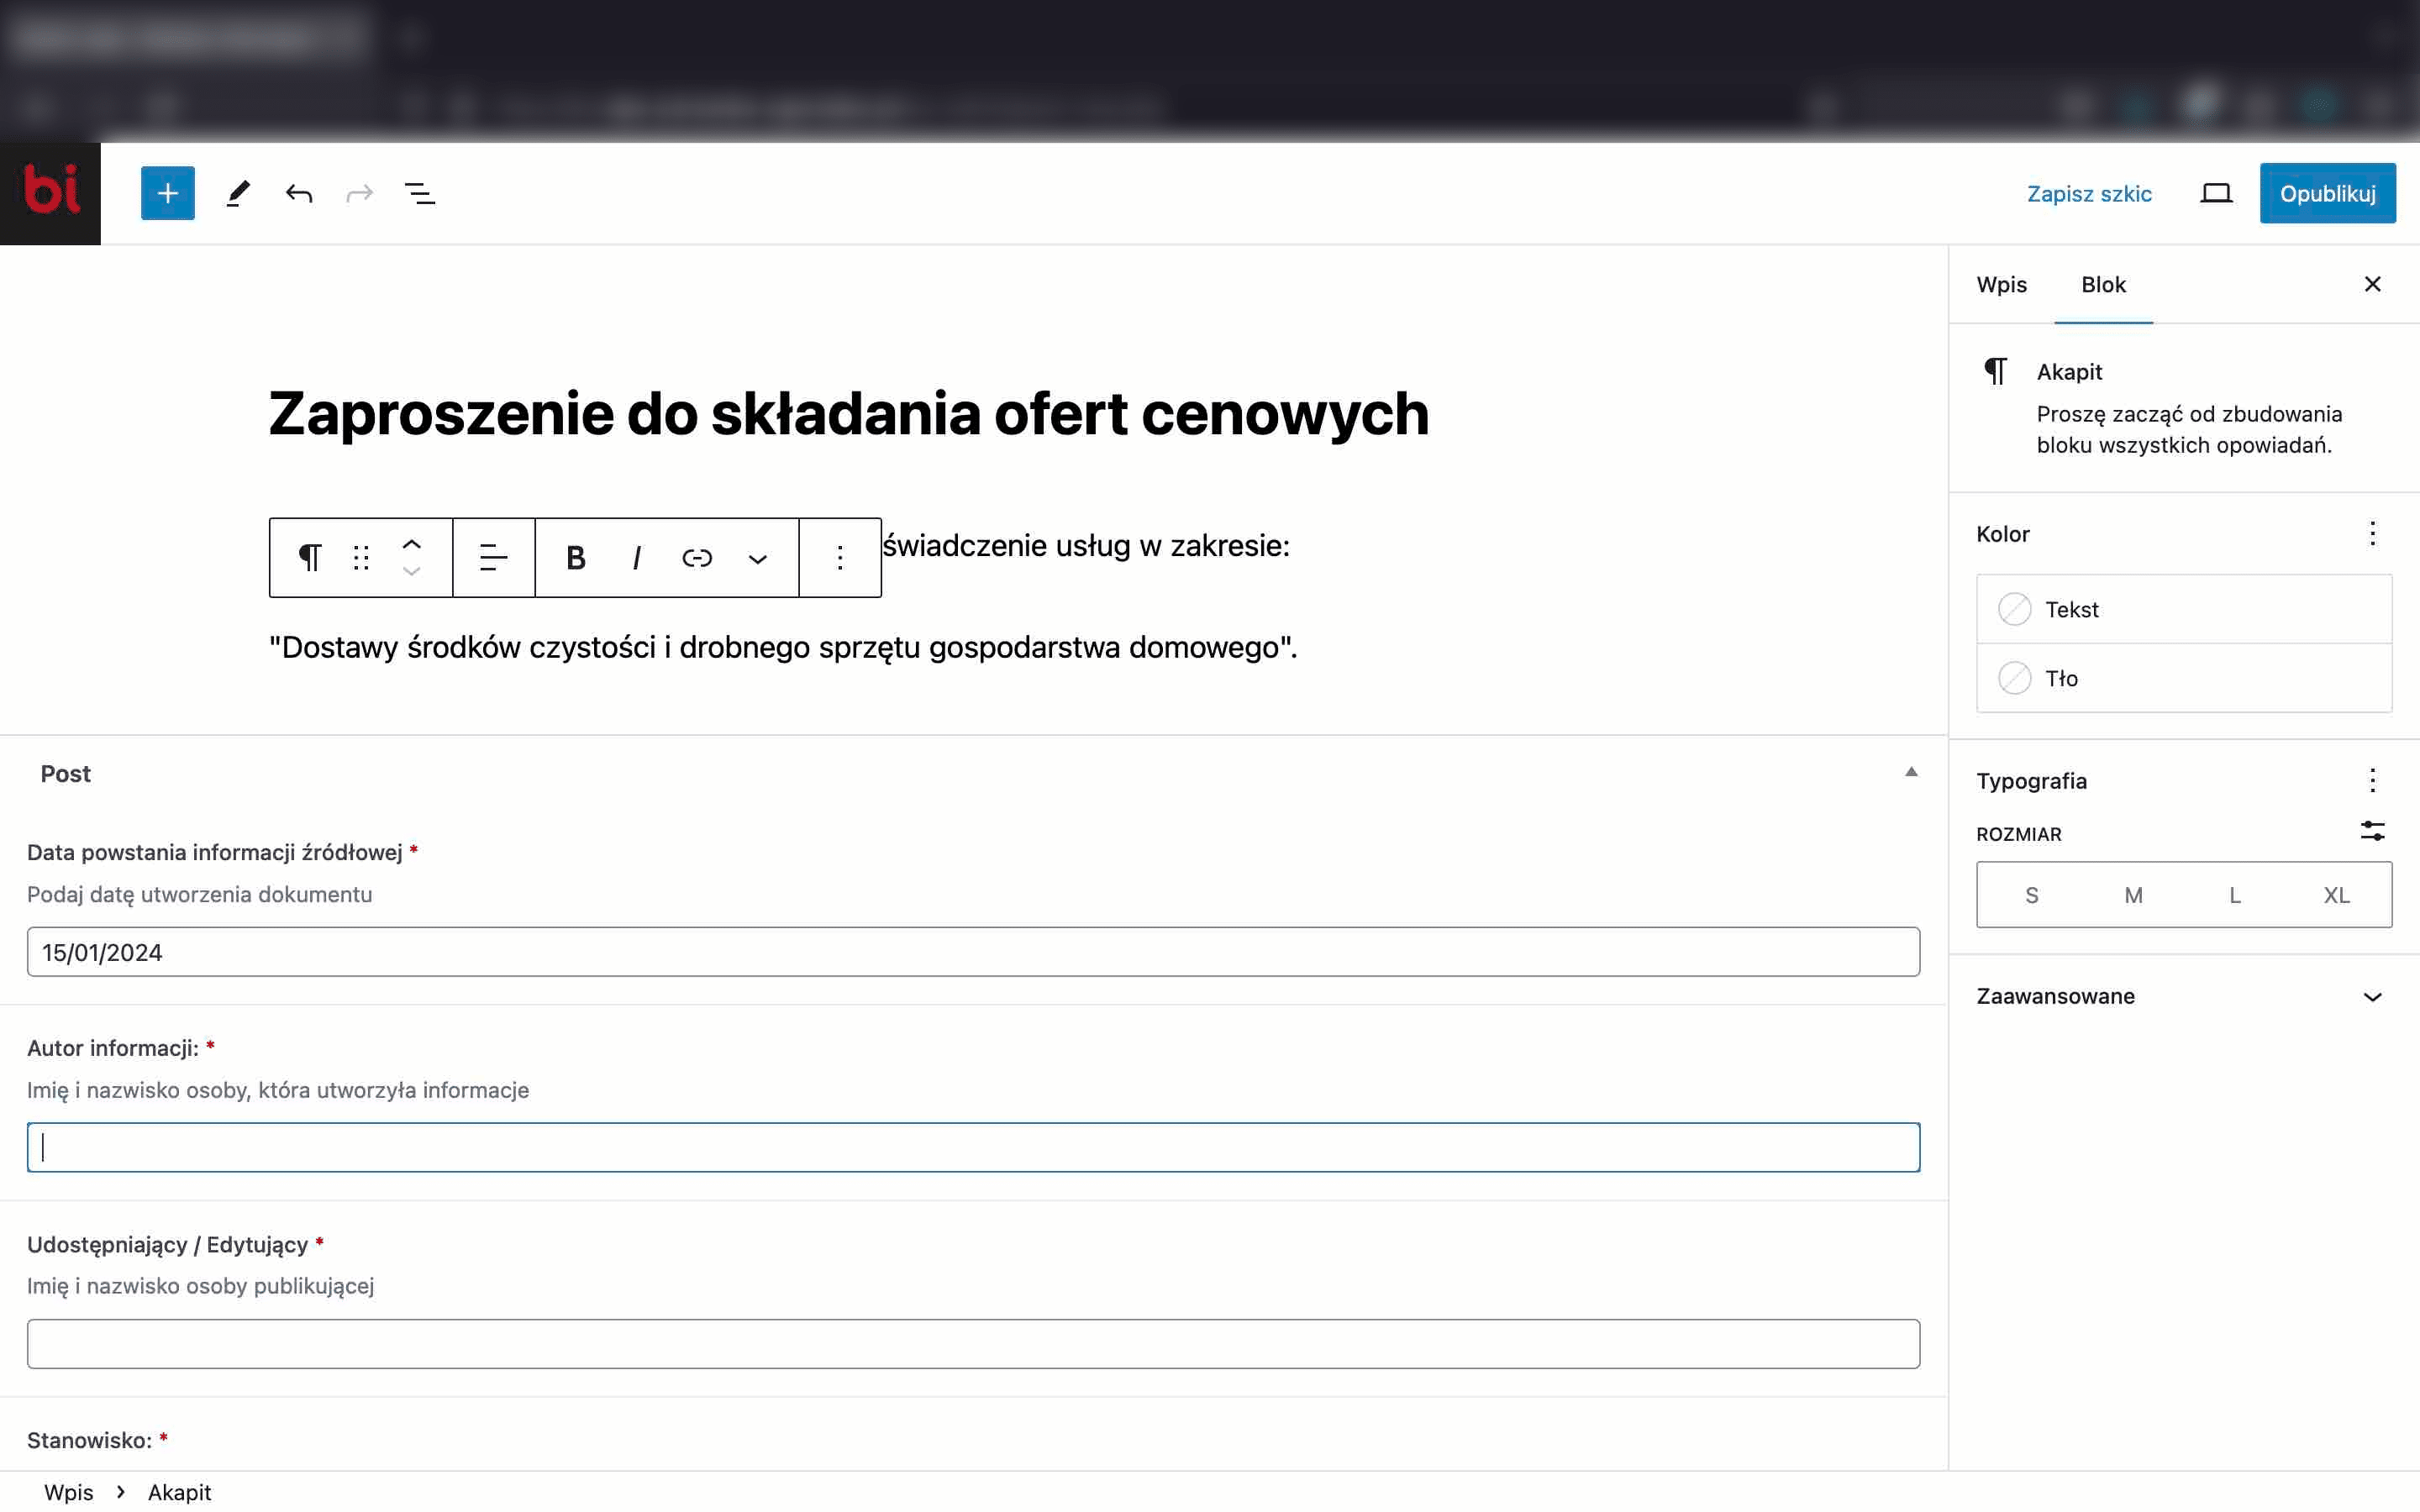
Task: Click the paragraph text świadczenie usług w zakresie
Action: pos(1086,545)
